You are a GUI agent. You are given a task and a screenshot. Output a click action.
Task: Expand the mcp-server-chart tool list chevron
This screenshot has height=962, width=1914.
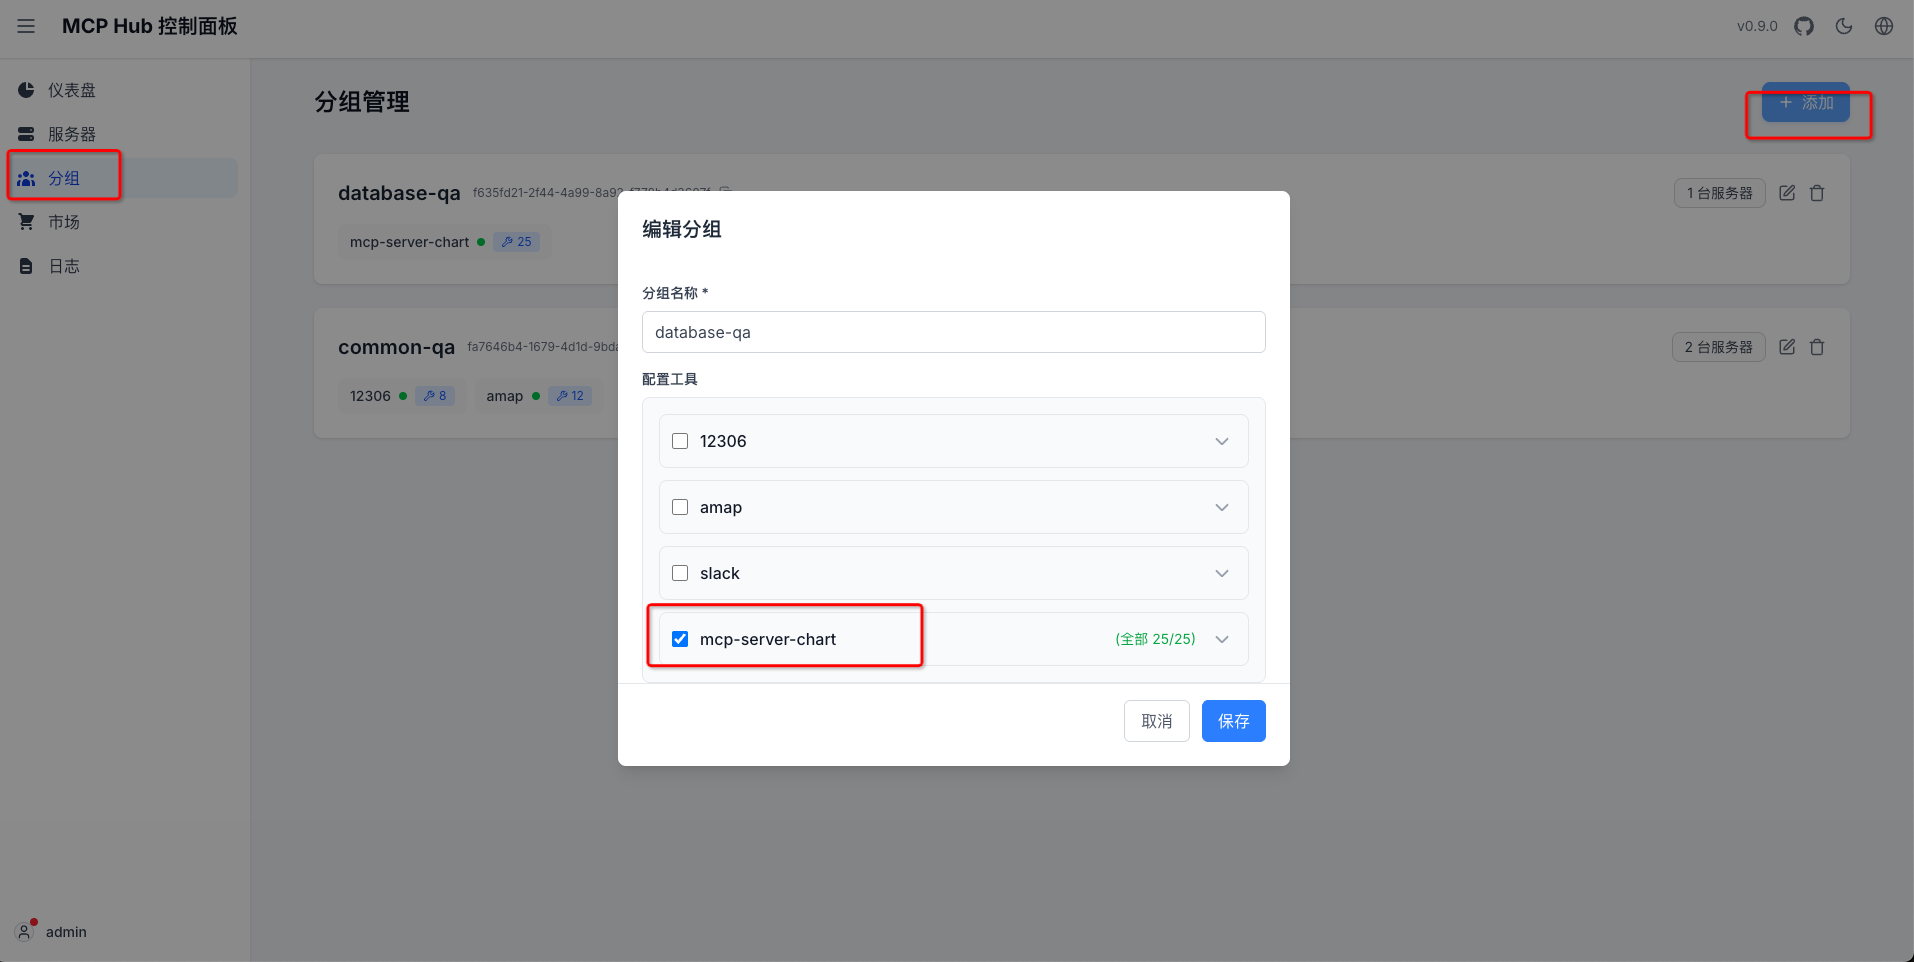1222,639
